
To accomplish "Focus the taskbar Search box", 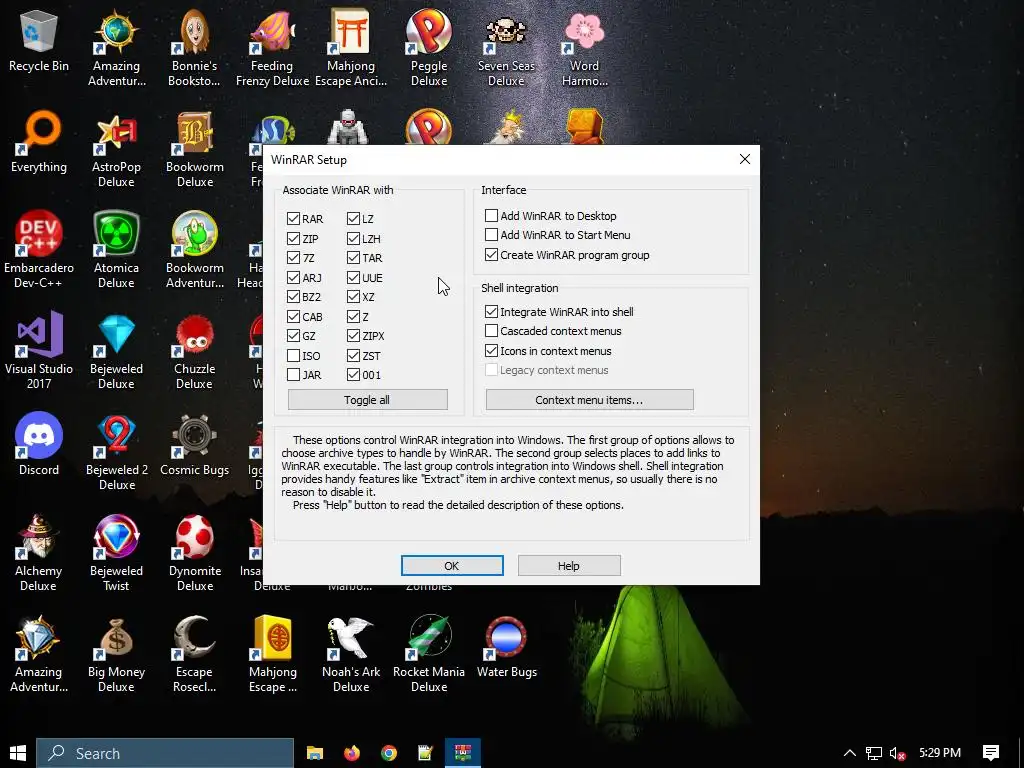I will pos(165,753).
